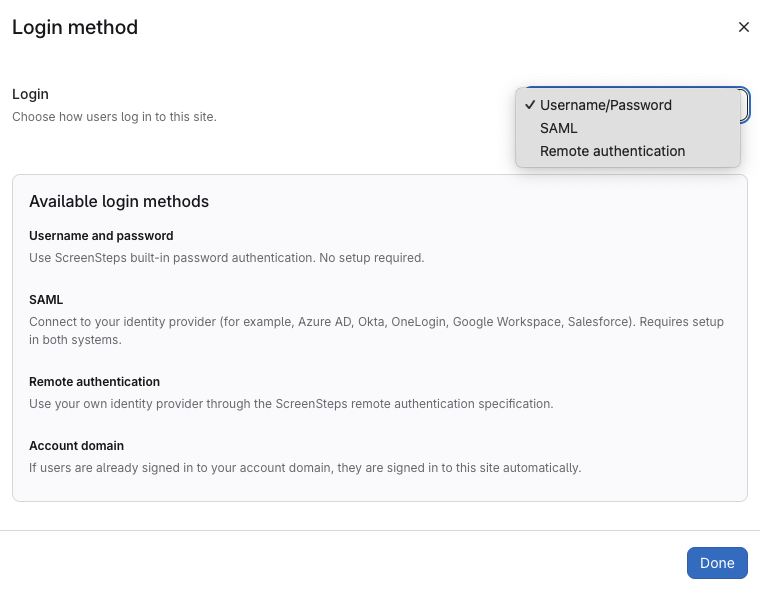The image size is (760, 593).
Task: Click the Login method dialog title
Action: (75, 27)
